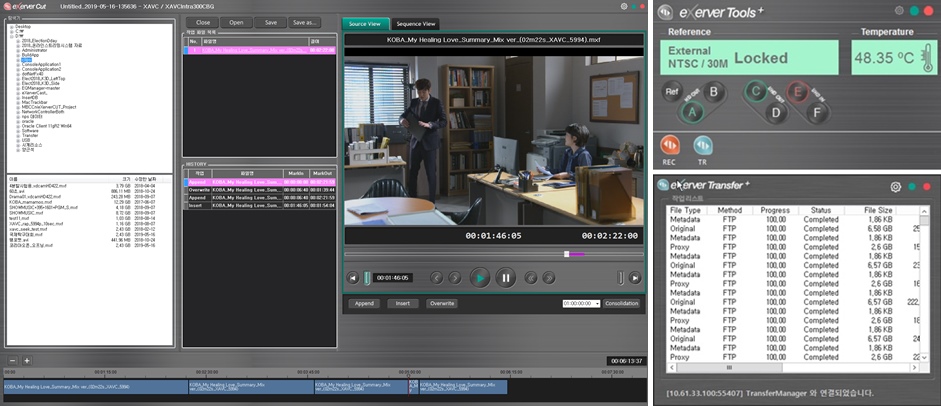Step back one frame

tap(437, 278)
